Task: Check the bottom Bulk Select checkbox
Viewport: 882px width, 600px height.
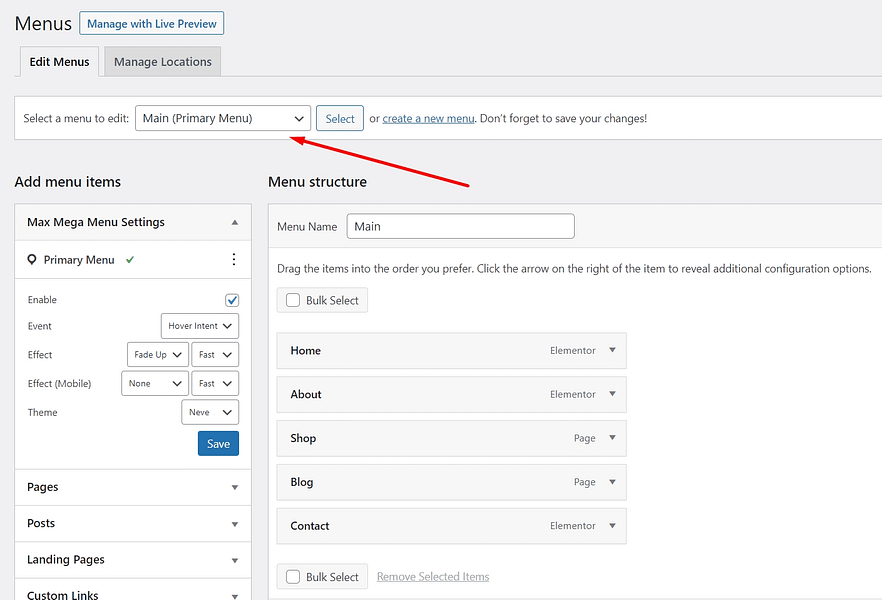Action: 293,577
